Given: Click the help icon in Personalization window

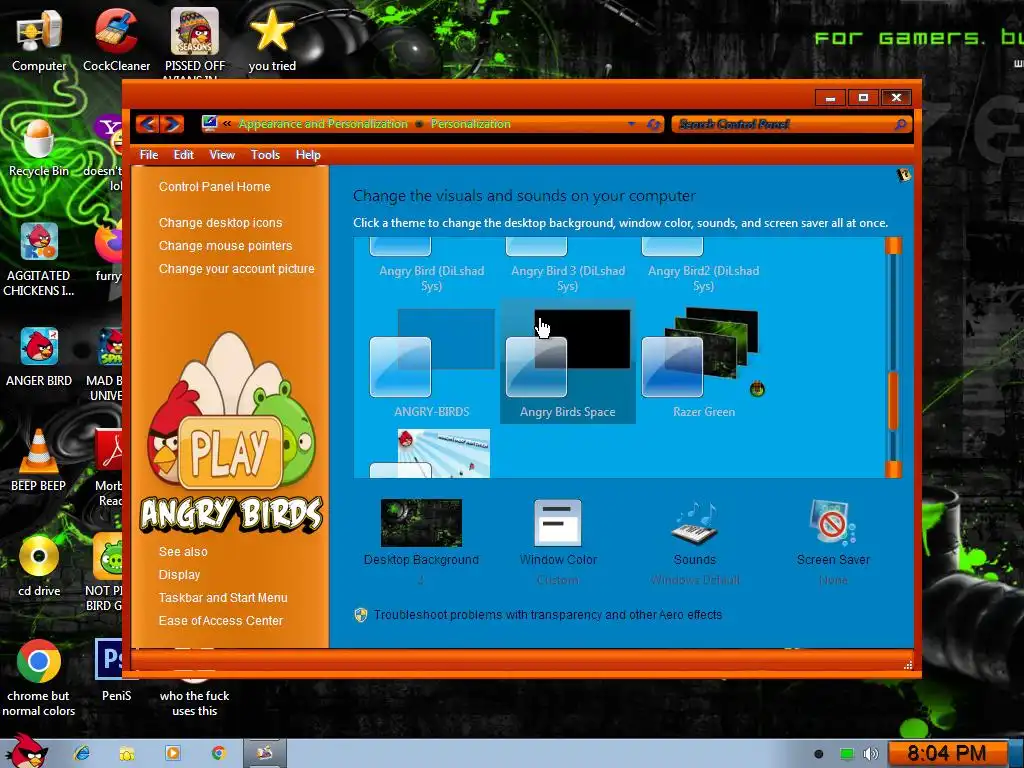Looking at the screenshot, I should pos(904,174).
